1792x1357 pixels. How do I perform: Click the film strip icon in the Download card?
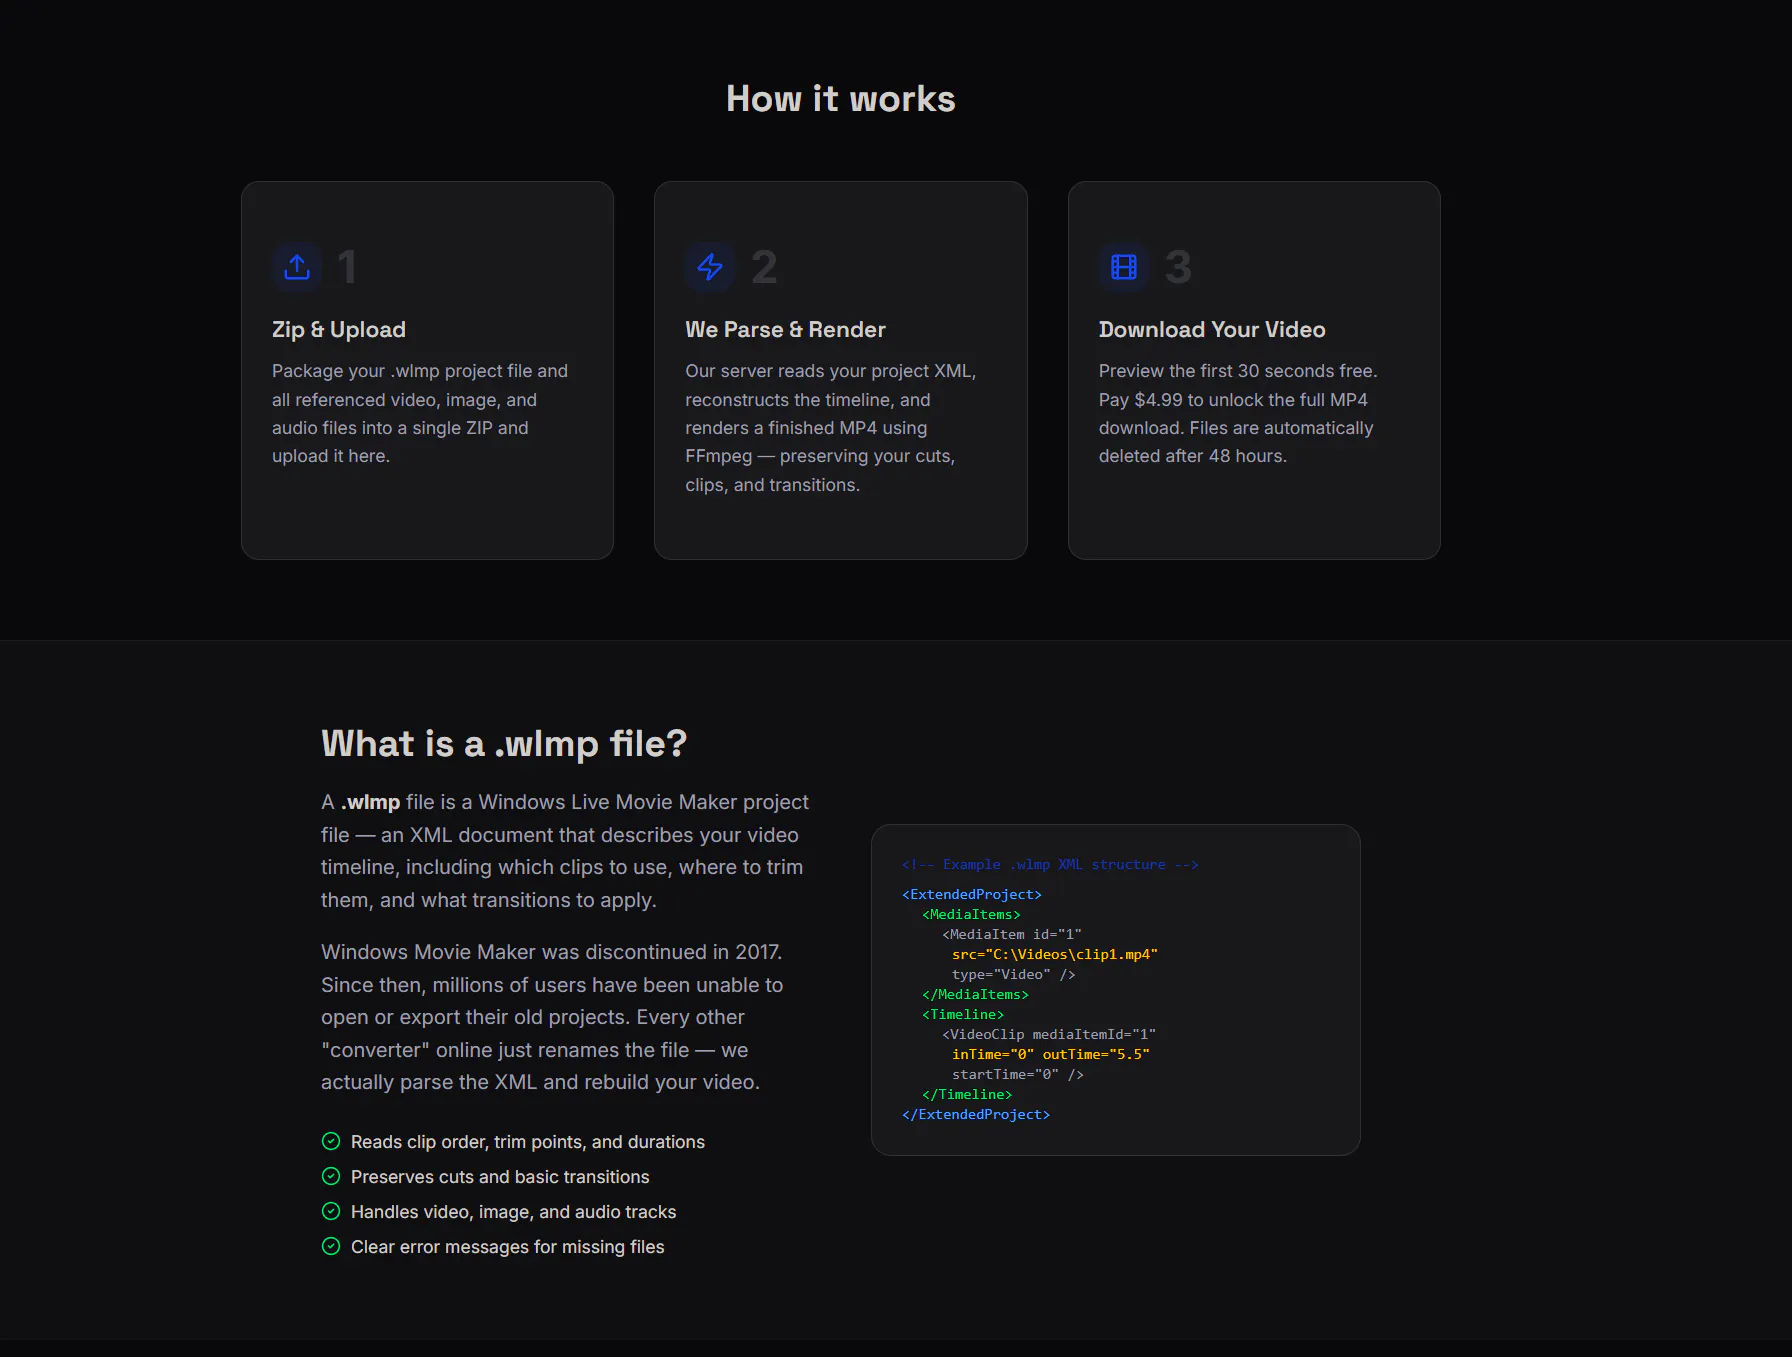pos(1124,267)
